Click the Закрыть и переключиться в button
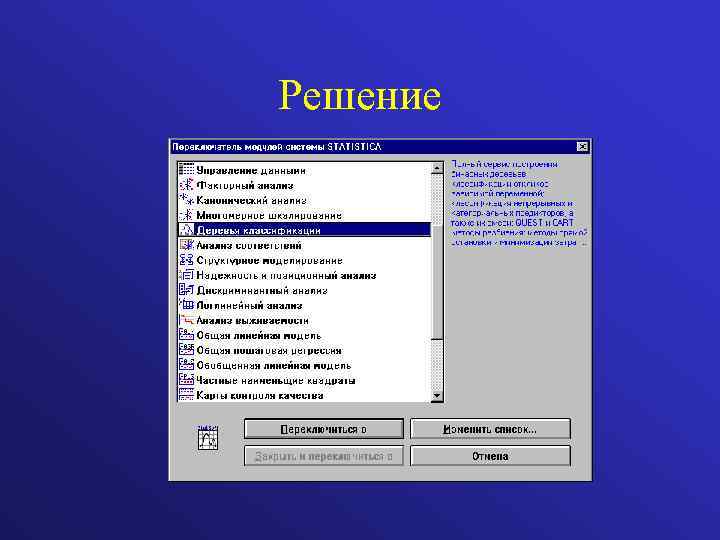This screenshot has height=540, width=720. (x=324, y=456)
